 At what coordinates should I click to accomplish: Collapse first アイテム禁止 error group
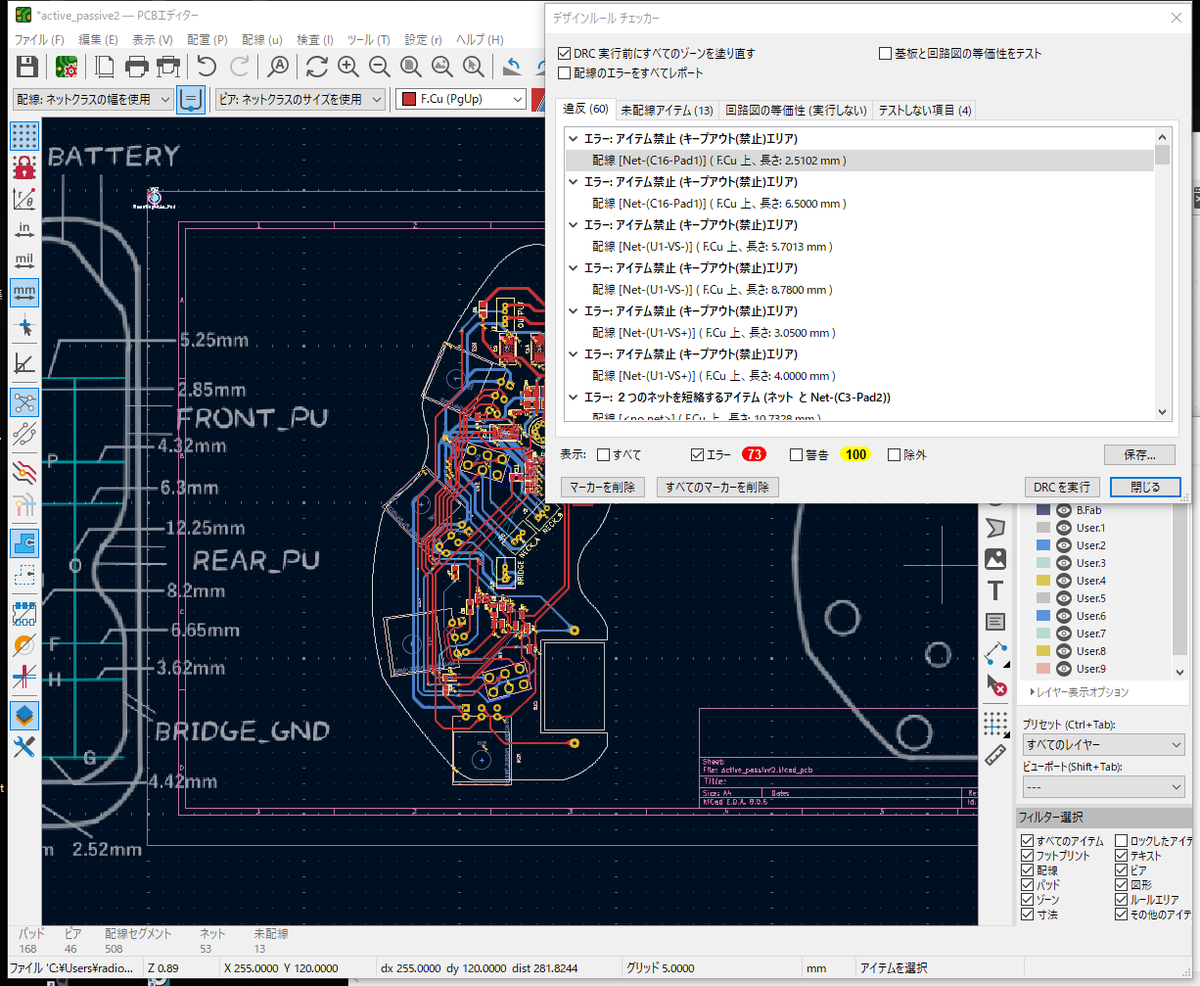coord(573,138)
